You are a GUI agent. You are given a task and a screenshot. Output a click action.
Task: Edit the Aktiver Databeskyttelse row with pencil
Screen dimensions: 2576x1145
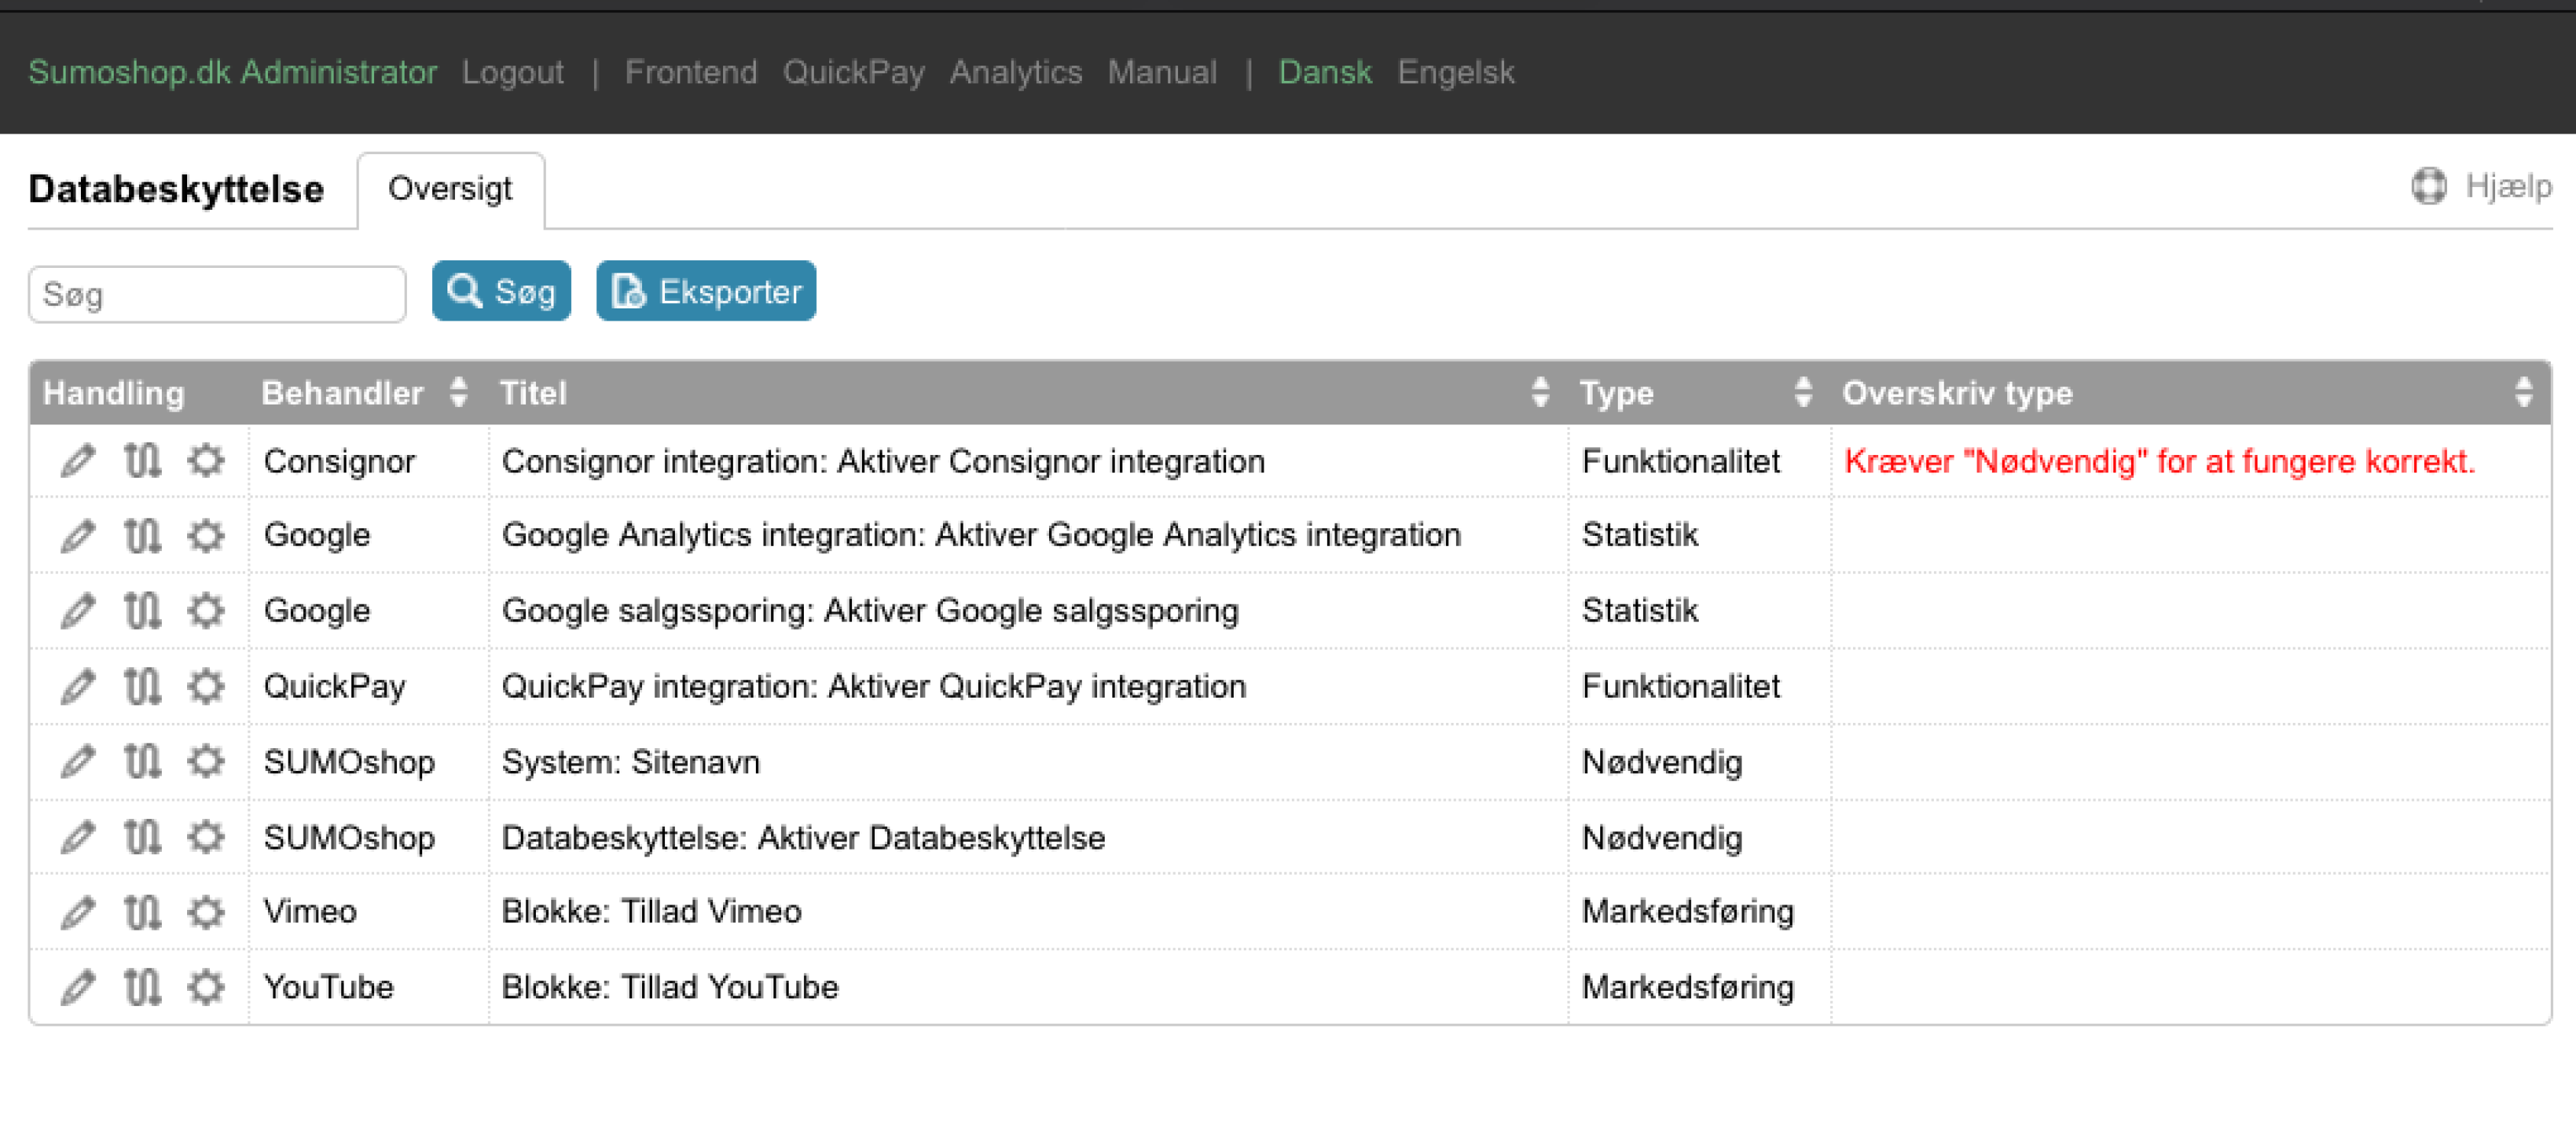coord(78,837)
